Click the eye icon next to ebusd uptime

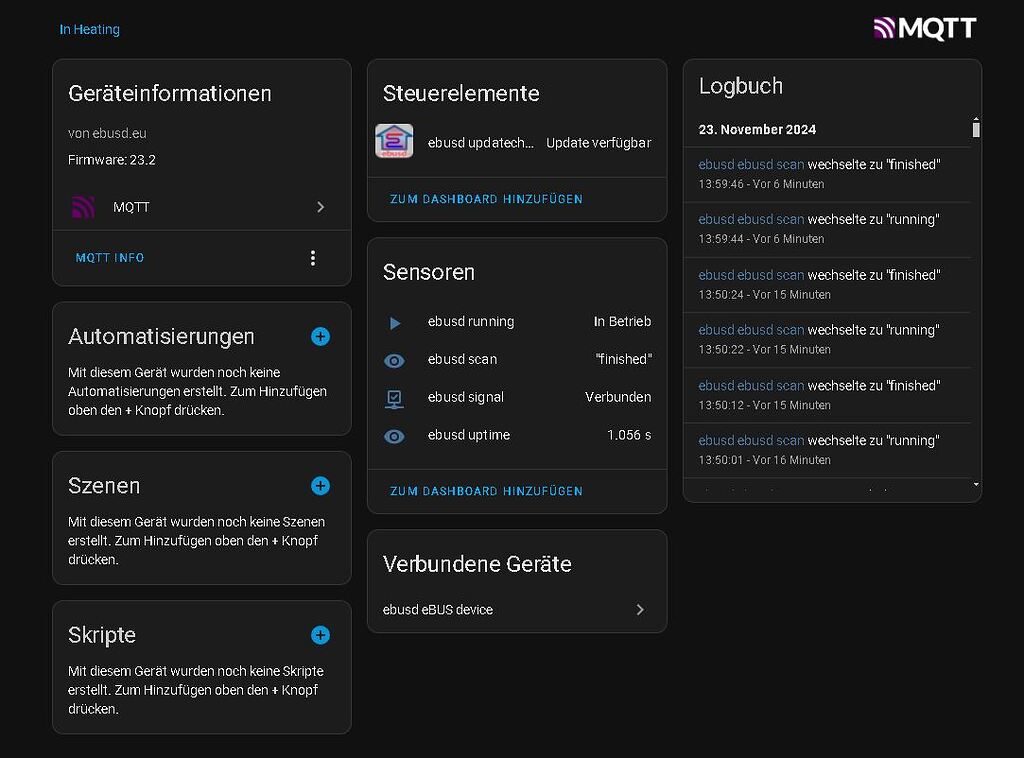pyautogui.click(x=394, y=435)
